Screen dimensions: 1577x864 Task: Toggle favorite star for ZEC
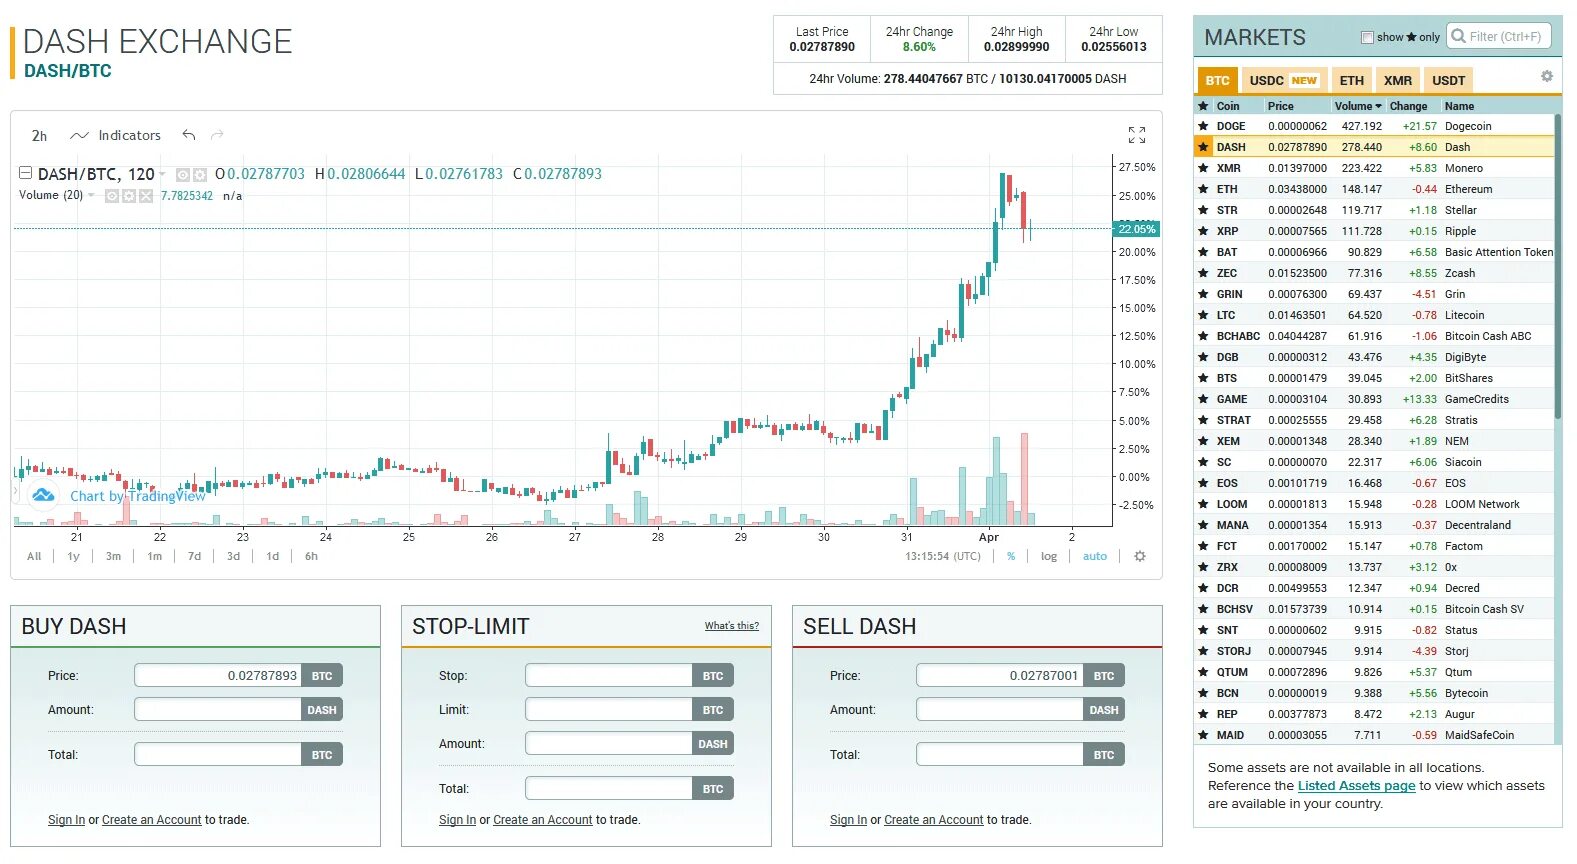pyautogui.click(x=1204, y=273)
